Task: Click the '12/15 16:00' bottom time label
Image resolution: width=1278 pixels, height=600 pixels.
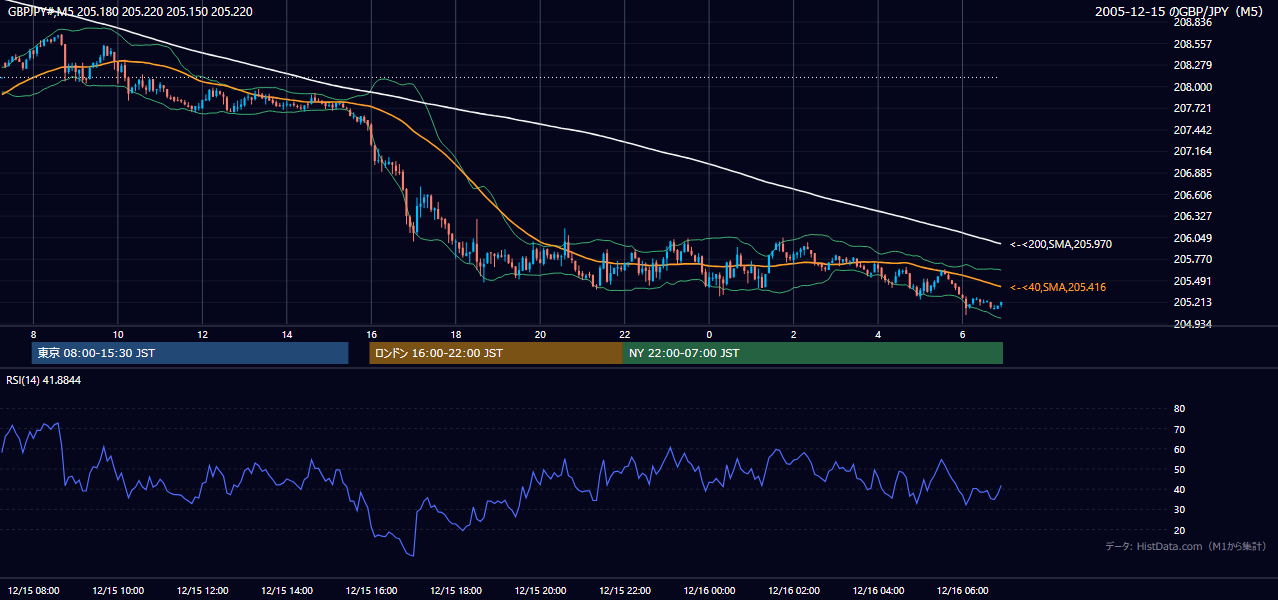Action: pos(371,590)
